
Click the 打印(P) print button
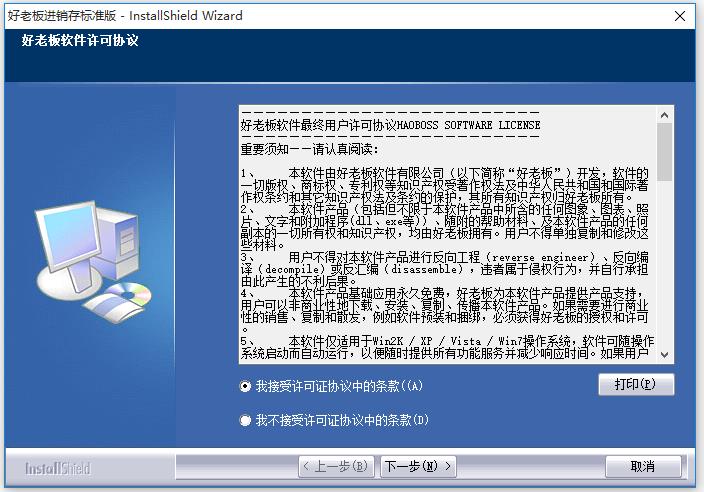tap(636, 385)
